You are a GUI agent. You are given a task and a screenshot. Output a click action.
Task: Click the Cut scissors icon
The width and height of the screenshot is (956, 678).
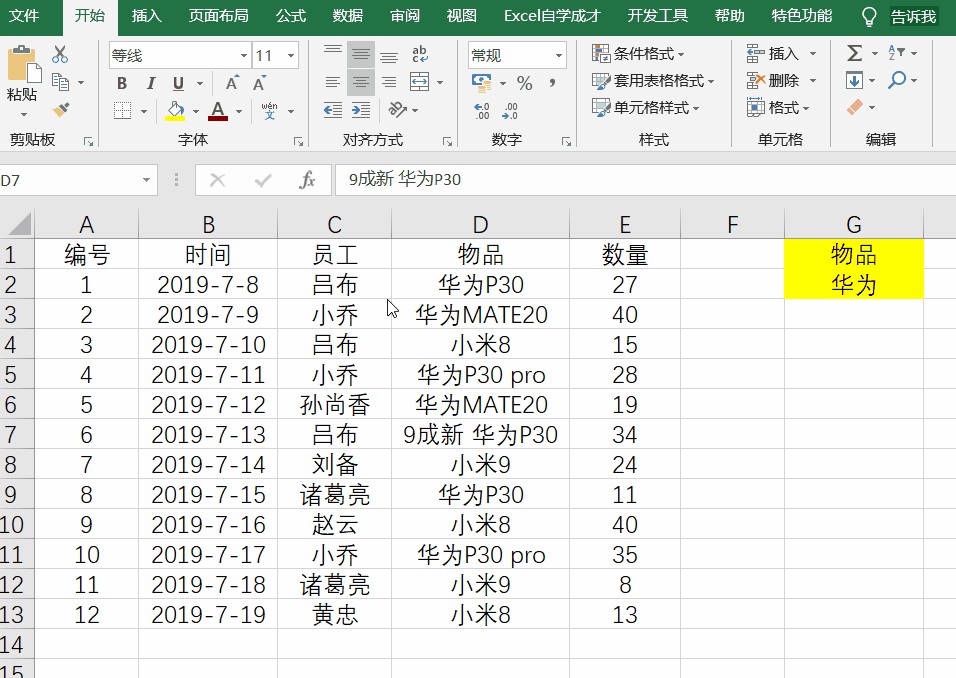coord(60,54)
